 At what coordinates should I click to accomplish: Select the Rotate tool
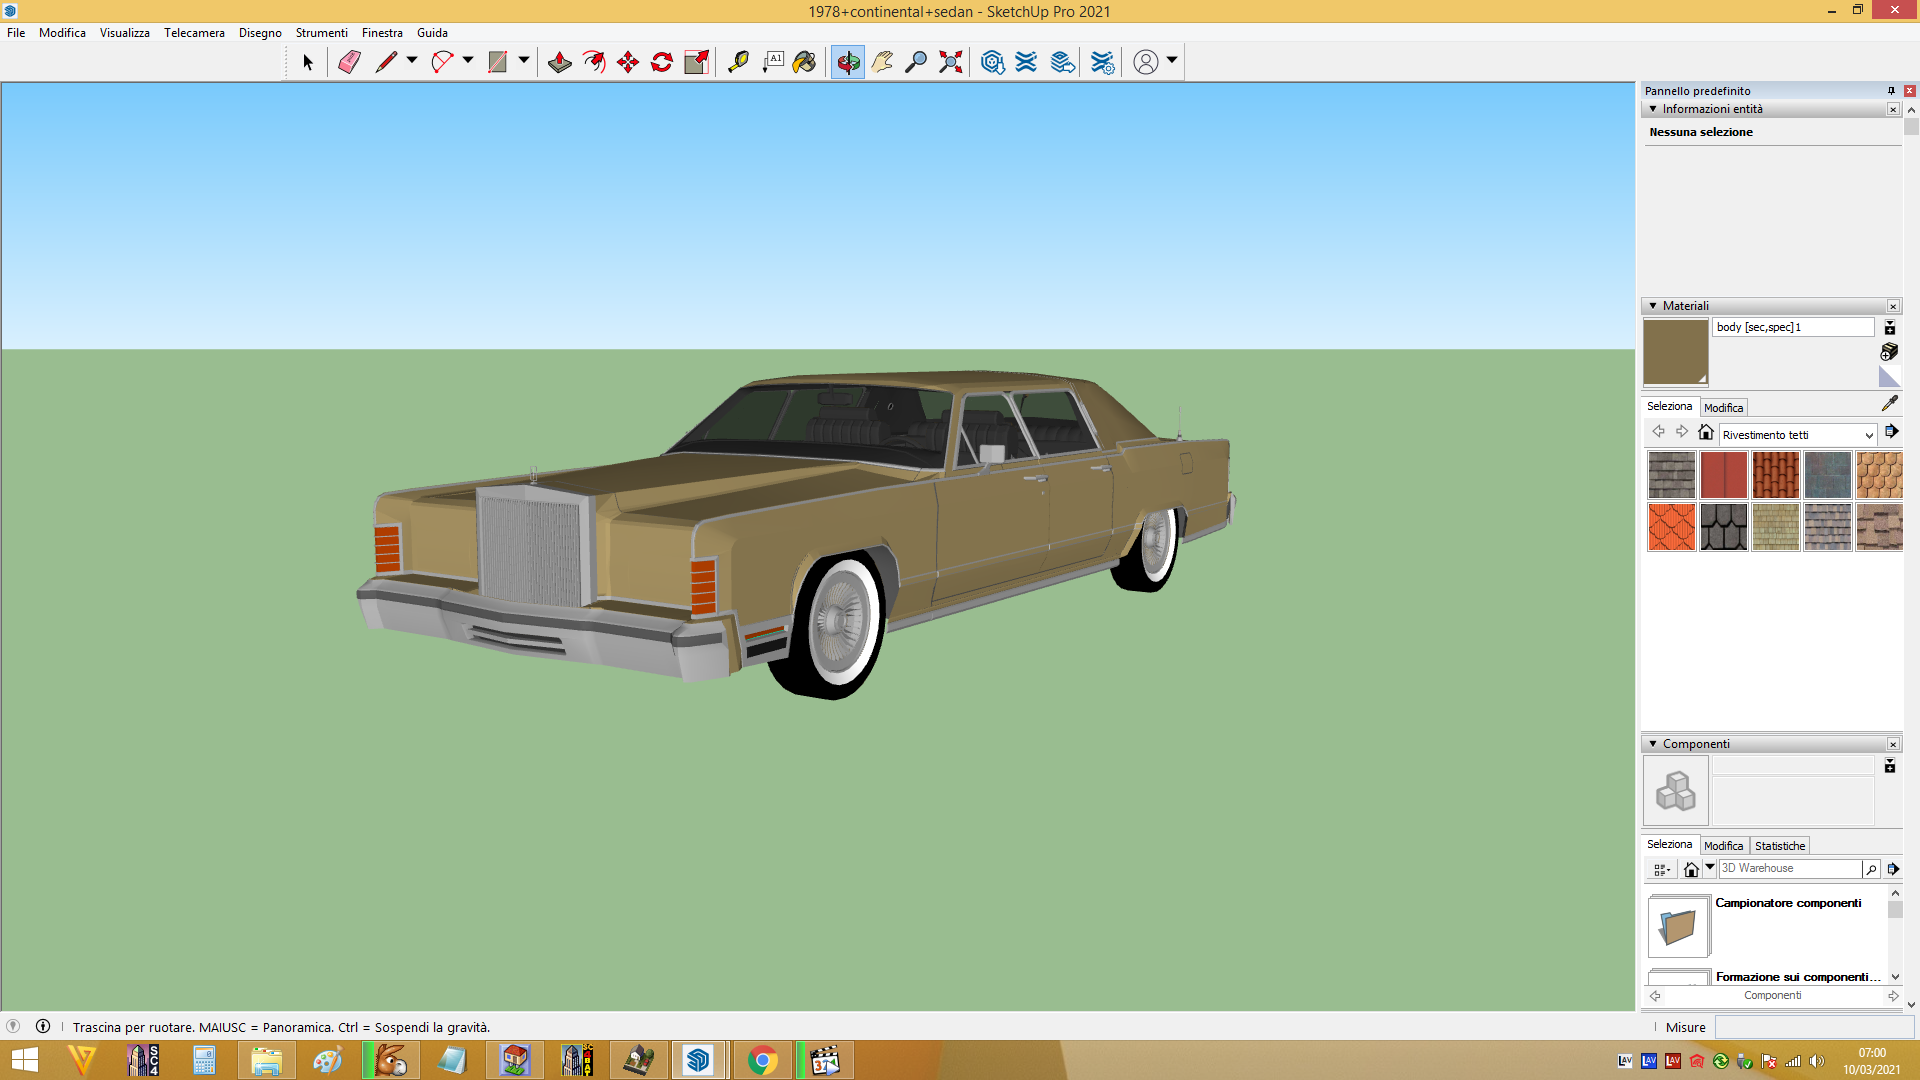pyautogui.click(x=662, y=62)
